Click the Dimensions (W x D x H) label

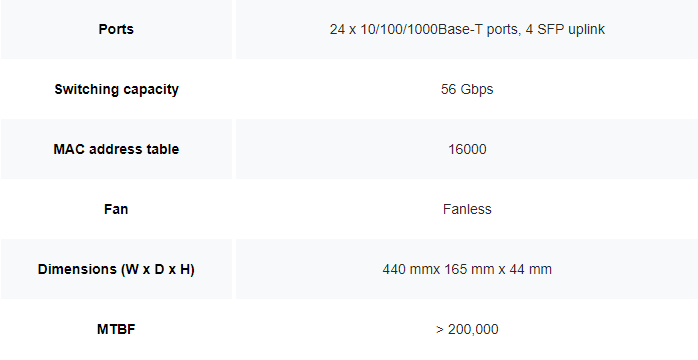[x=116, y=269]
